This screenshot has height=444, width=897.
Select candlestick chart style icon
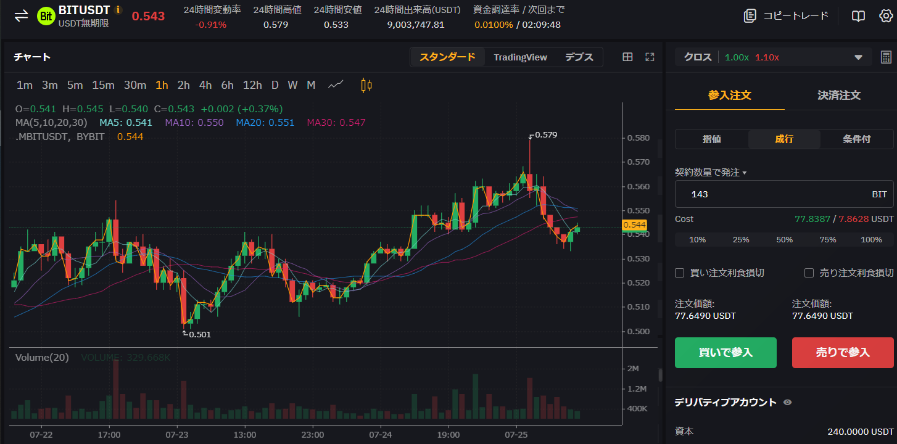366,85
